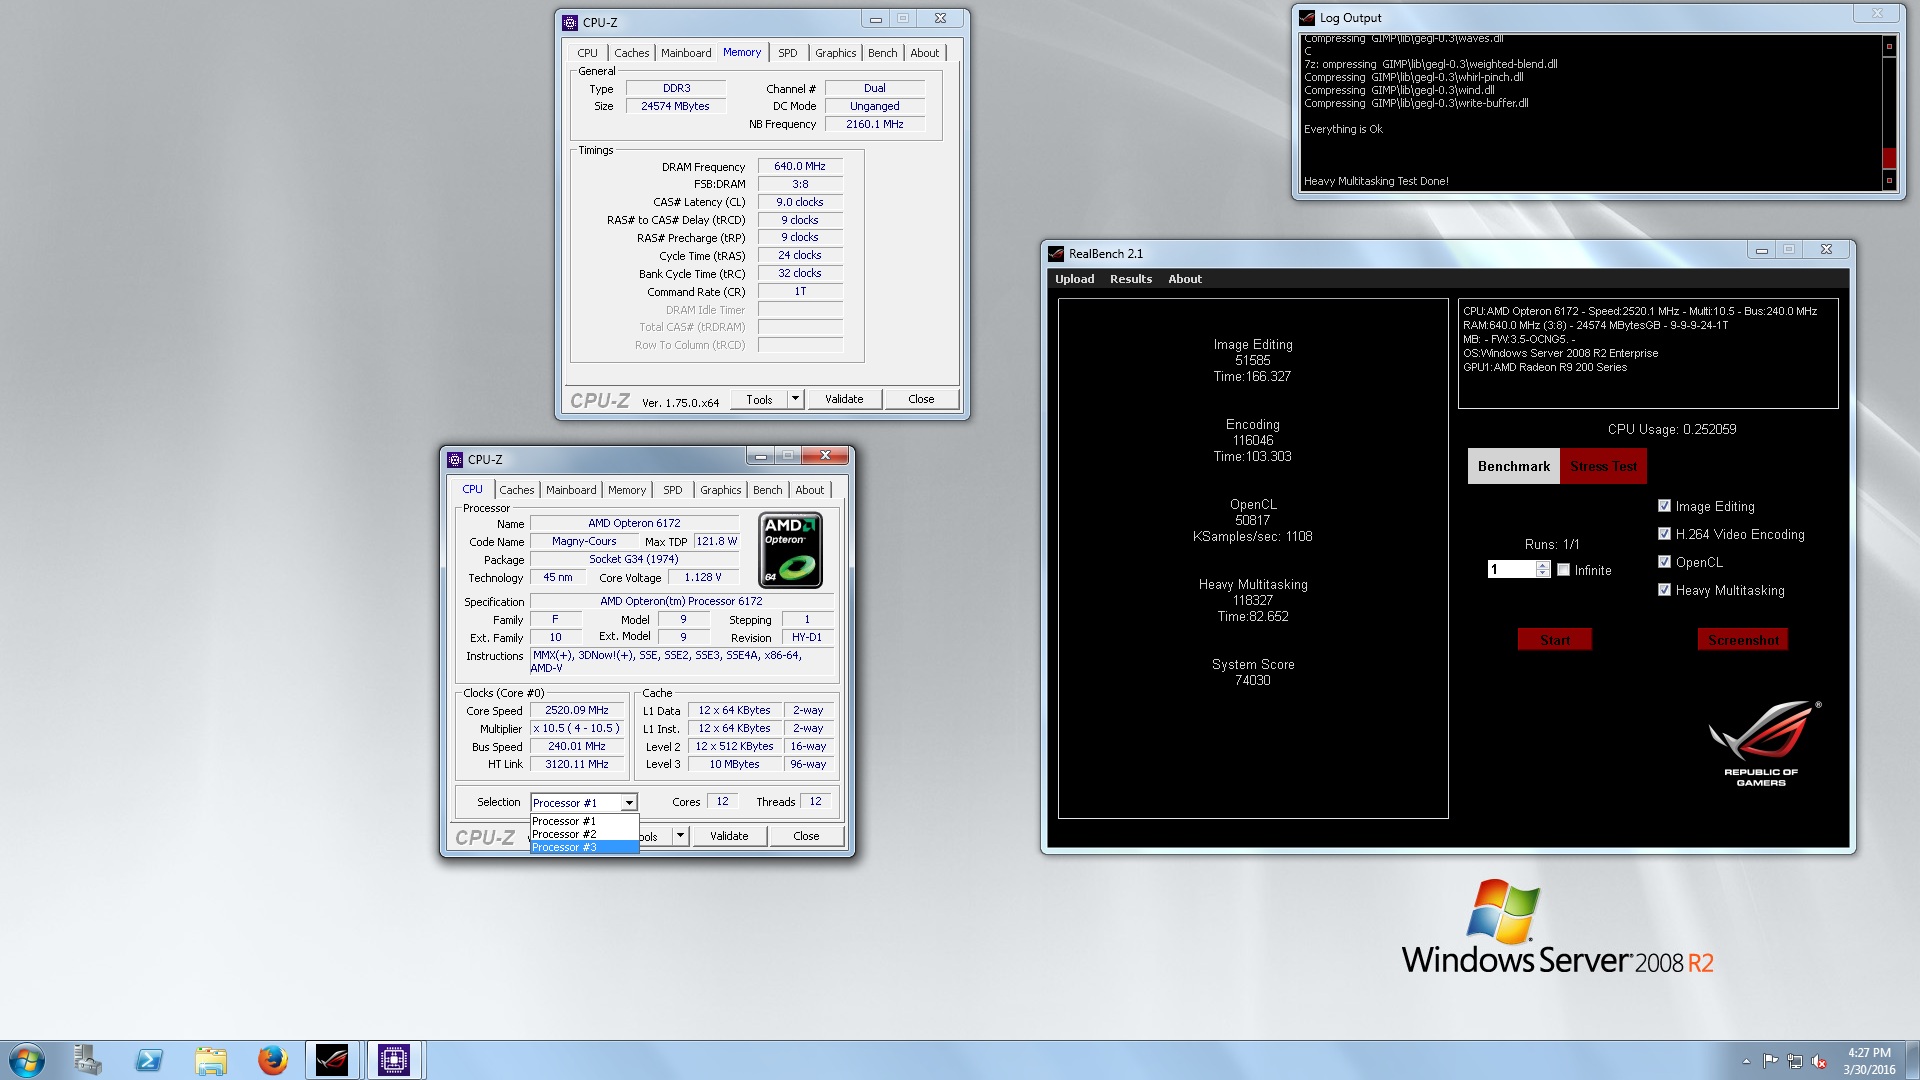Open the Caches tab in Memory window
The image size is (1920, 1080).
pos(631,53)
